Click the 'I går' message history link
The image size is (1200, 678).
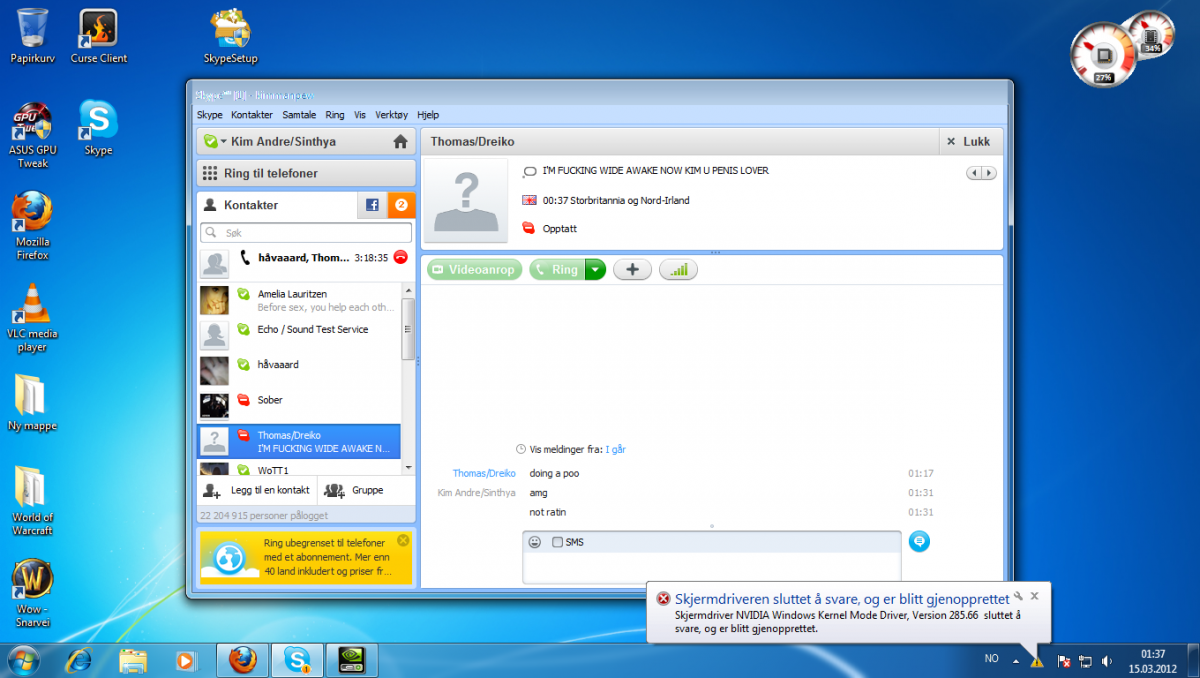[x=616, y=450]
